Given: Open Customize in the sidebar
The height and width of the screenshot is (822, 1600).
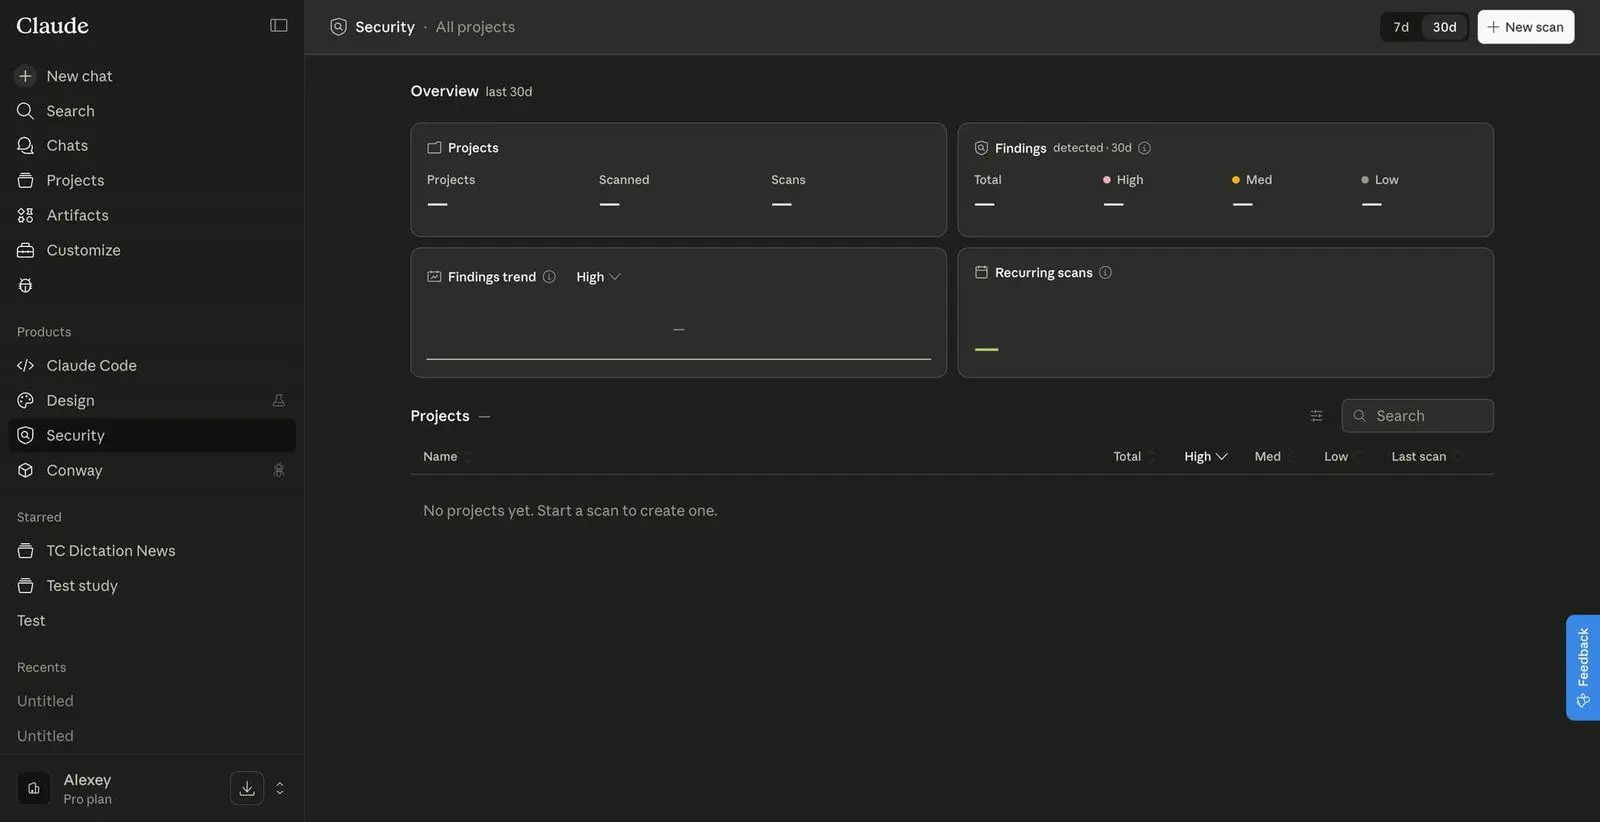Looking at the screenshot, I should pos(152,251).
